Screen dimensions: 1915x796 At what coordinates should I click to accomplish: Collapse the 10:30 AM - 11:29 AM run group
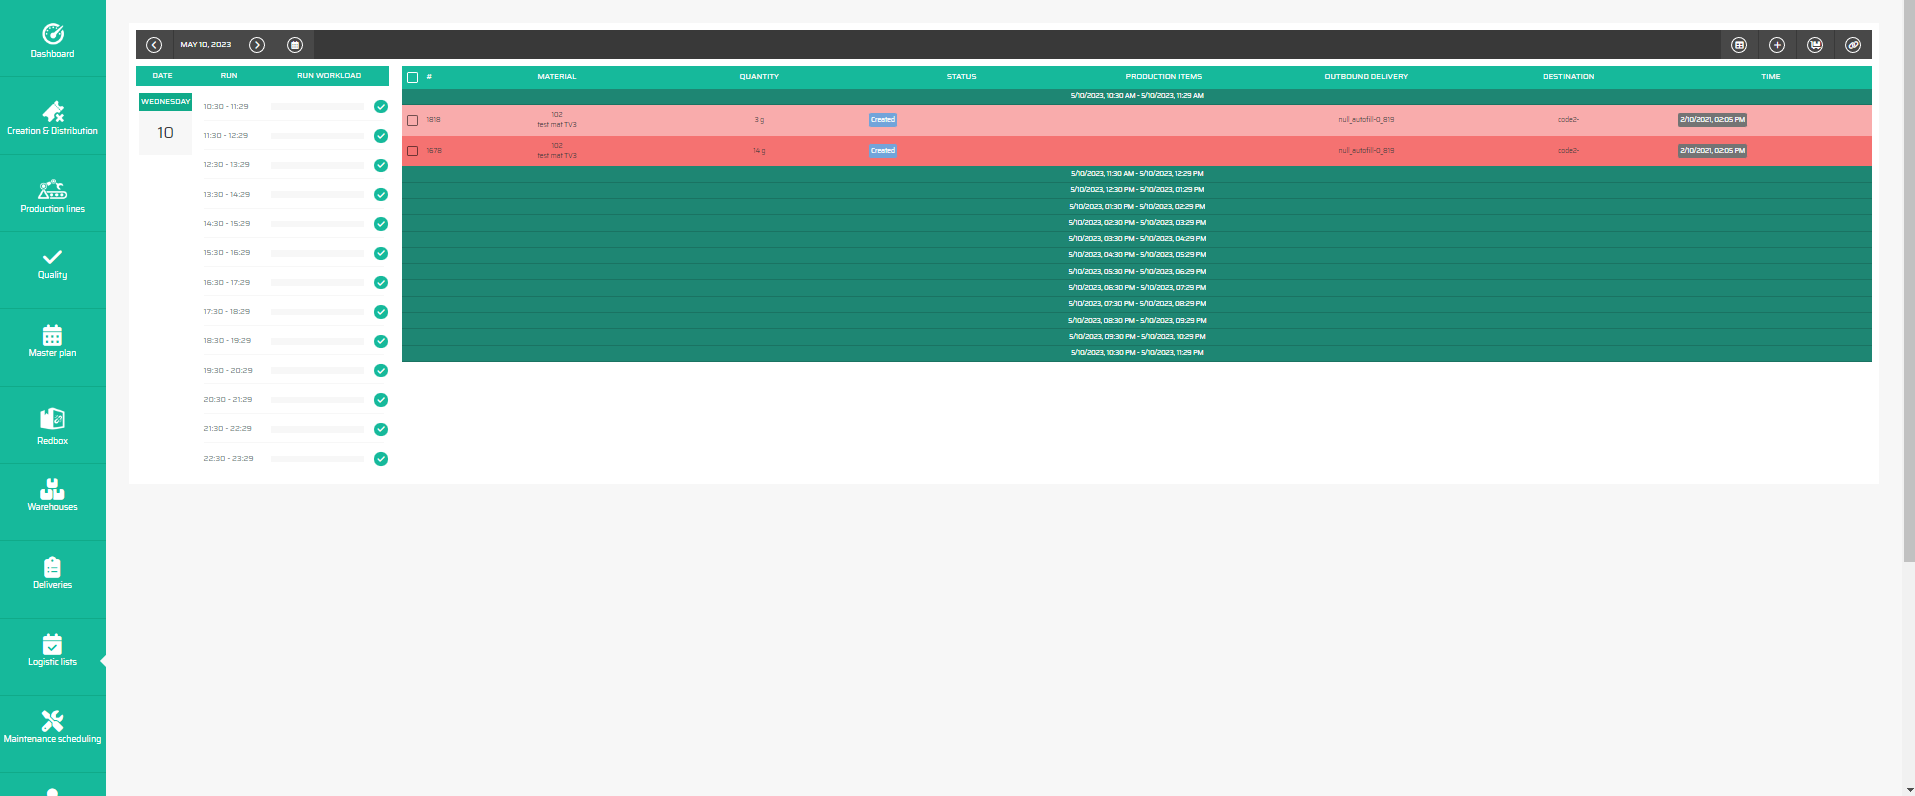pos(1136,96)
